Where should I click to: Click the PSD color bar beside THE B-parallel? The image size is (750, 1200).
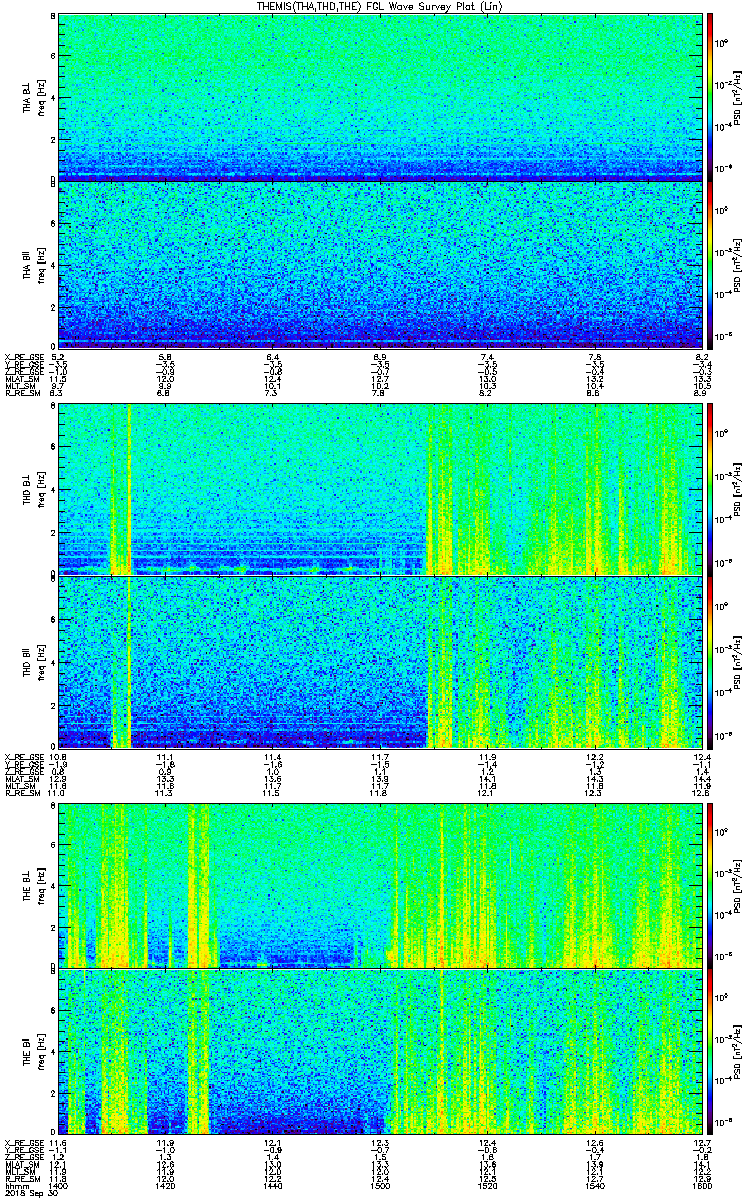tap(710, 1051)
